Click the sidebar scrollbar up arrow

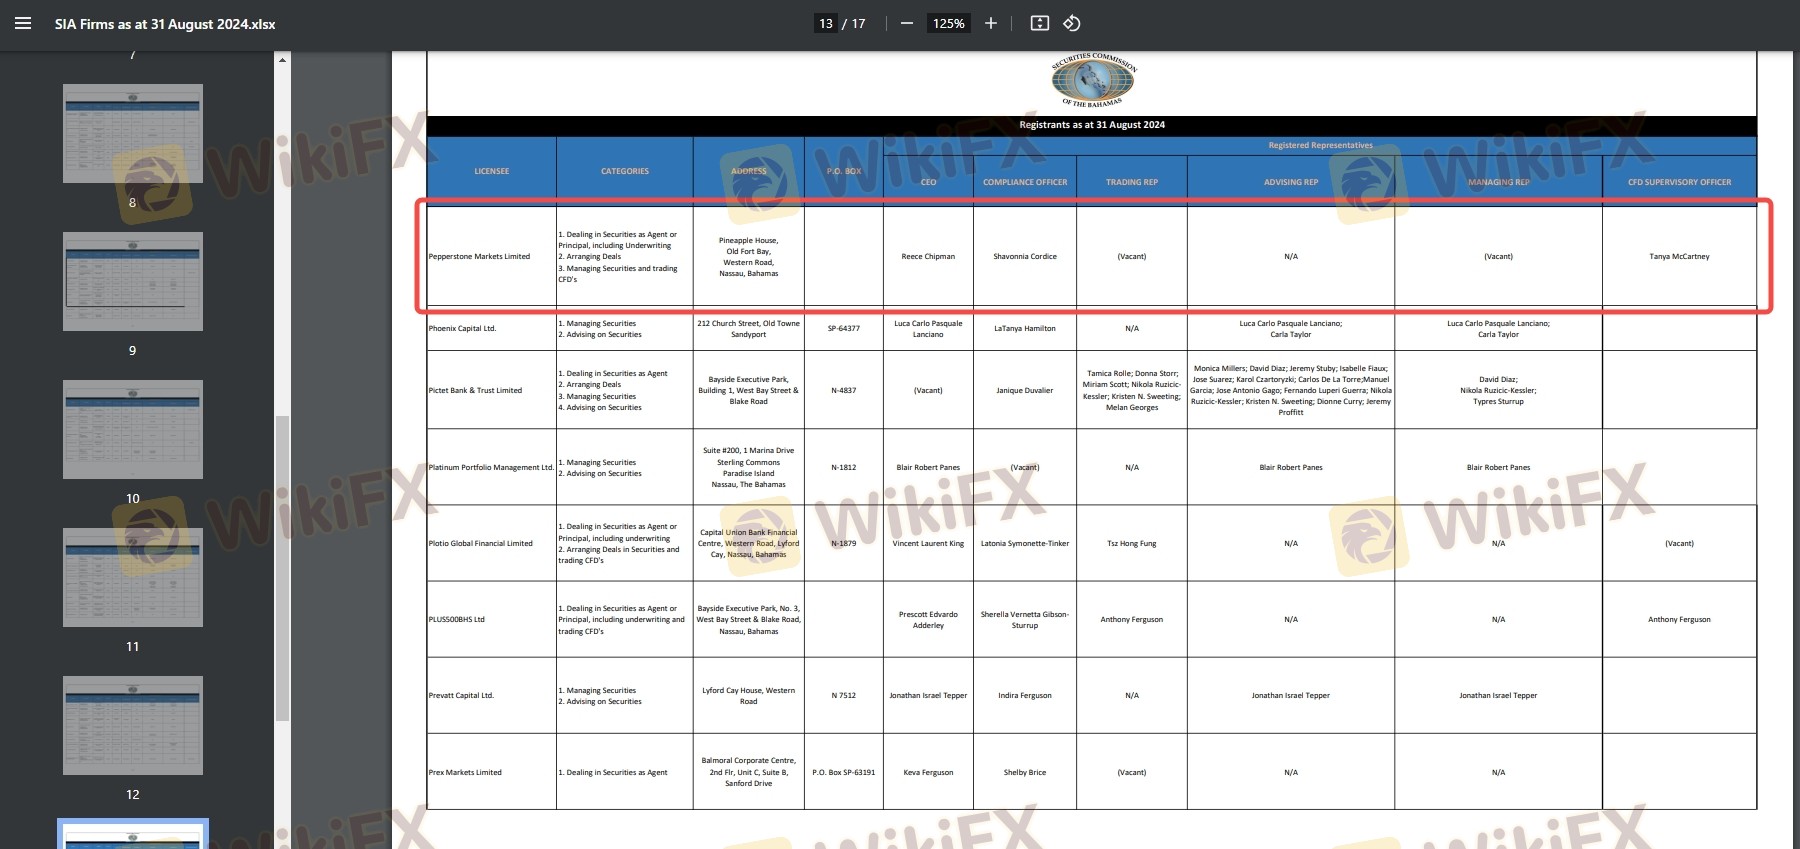(282, 60)
